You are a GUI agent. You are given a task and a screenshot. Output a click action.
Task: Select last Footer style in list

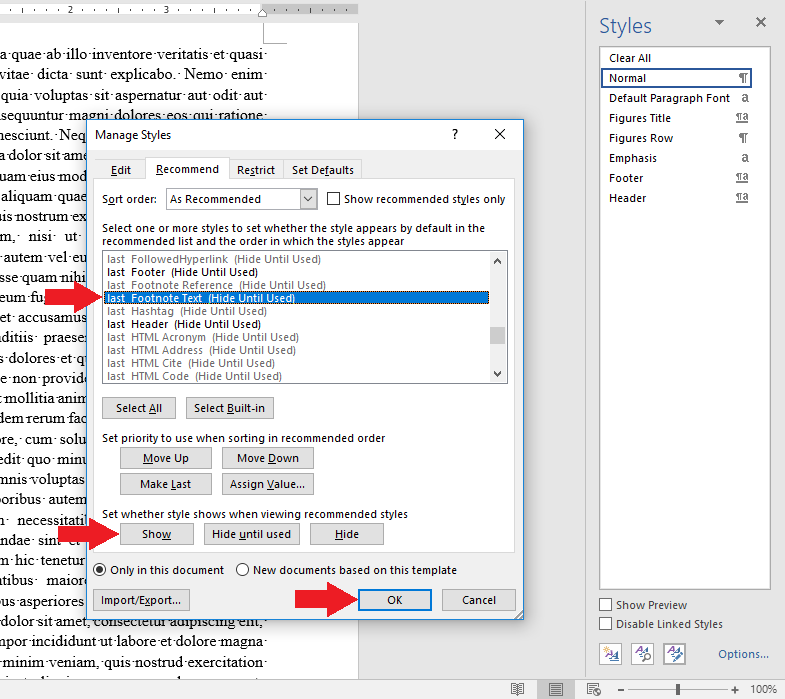[296, 272]
